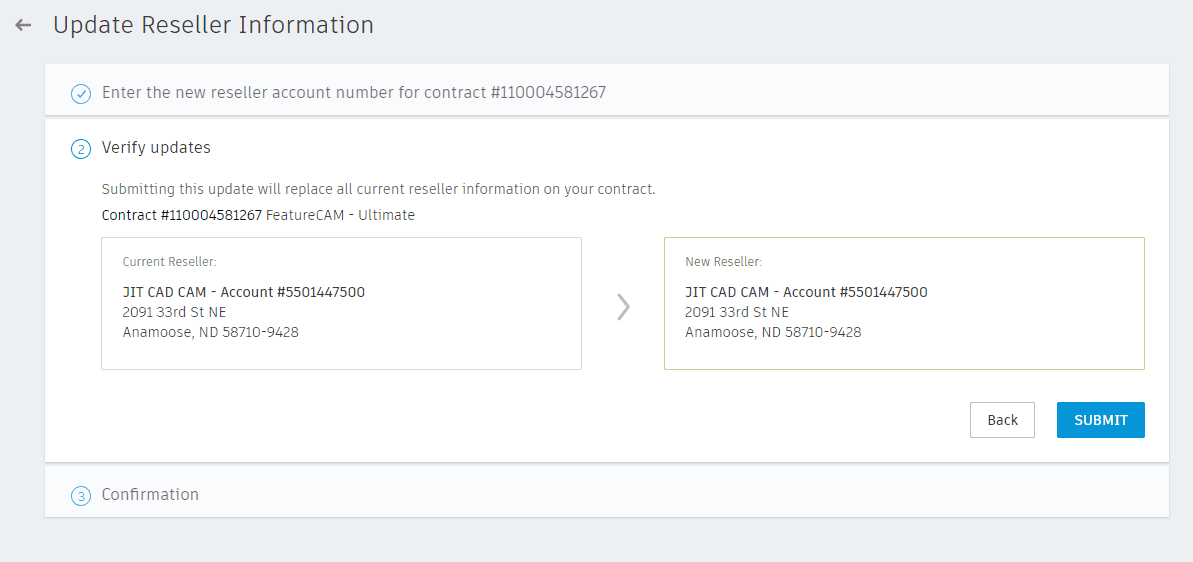Click the 'Current Reseller:' label
The image size is (1193, 562).
170,262
